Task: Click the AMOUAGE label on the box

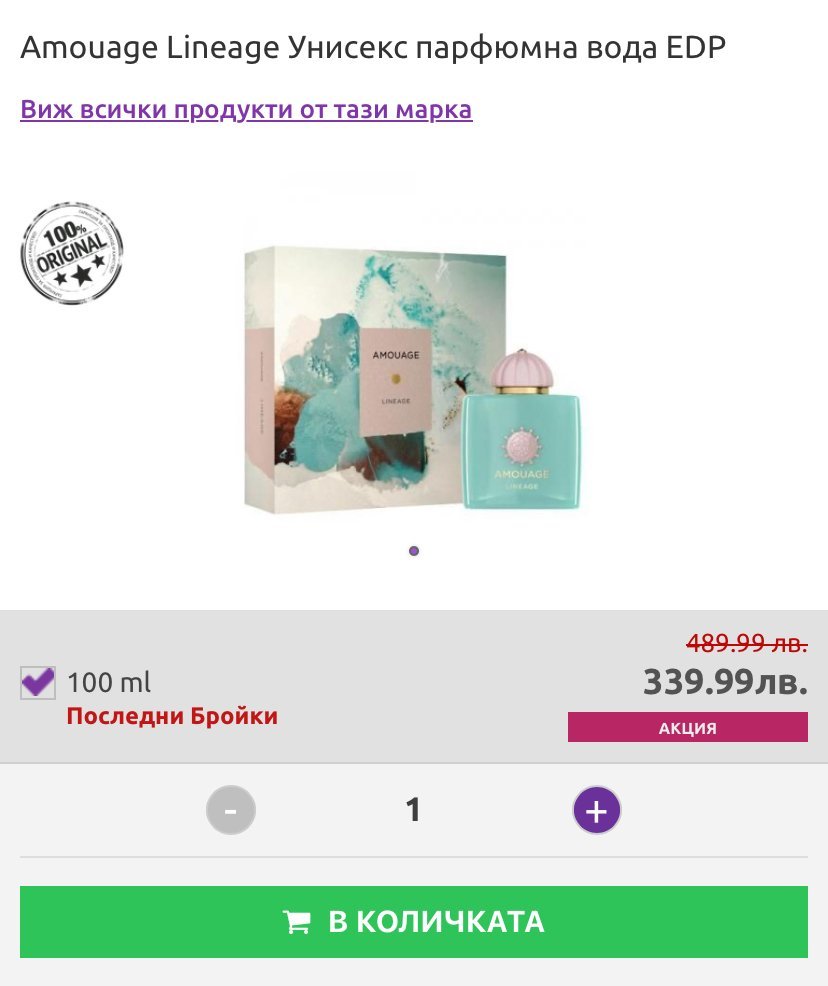Action: (395, 355)
